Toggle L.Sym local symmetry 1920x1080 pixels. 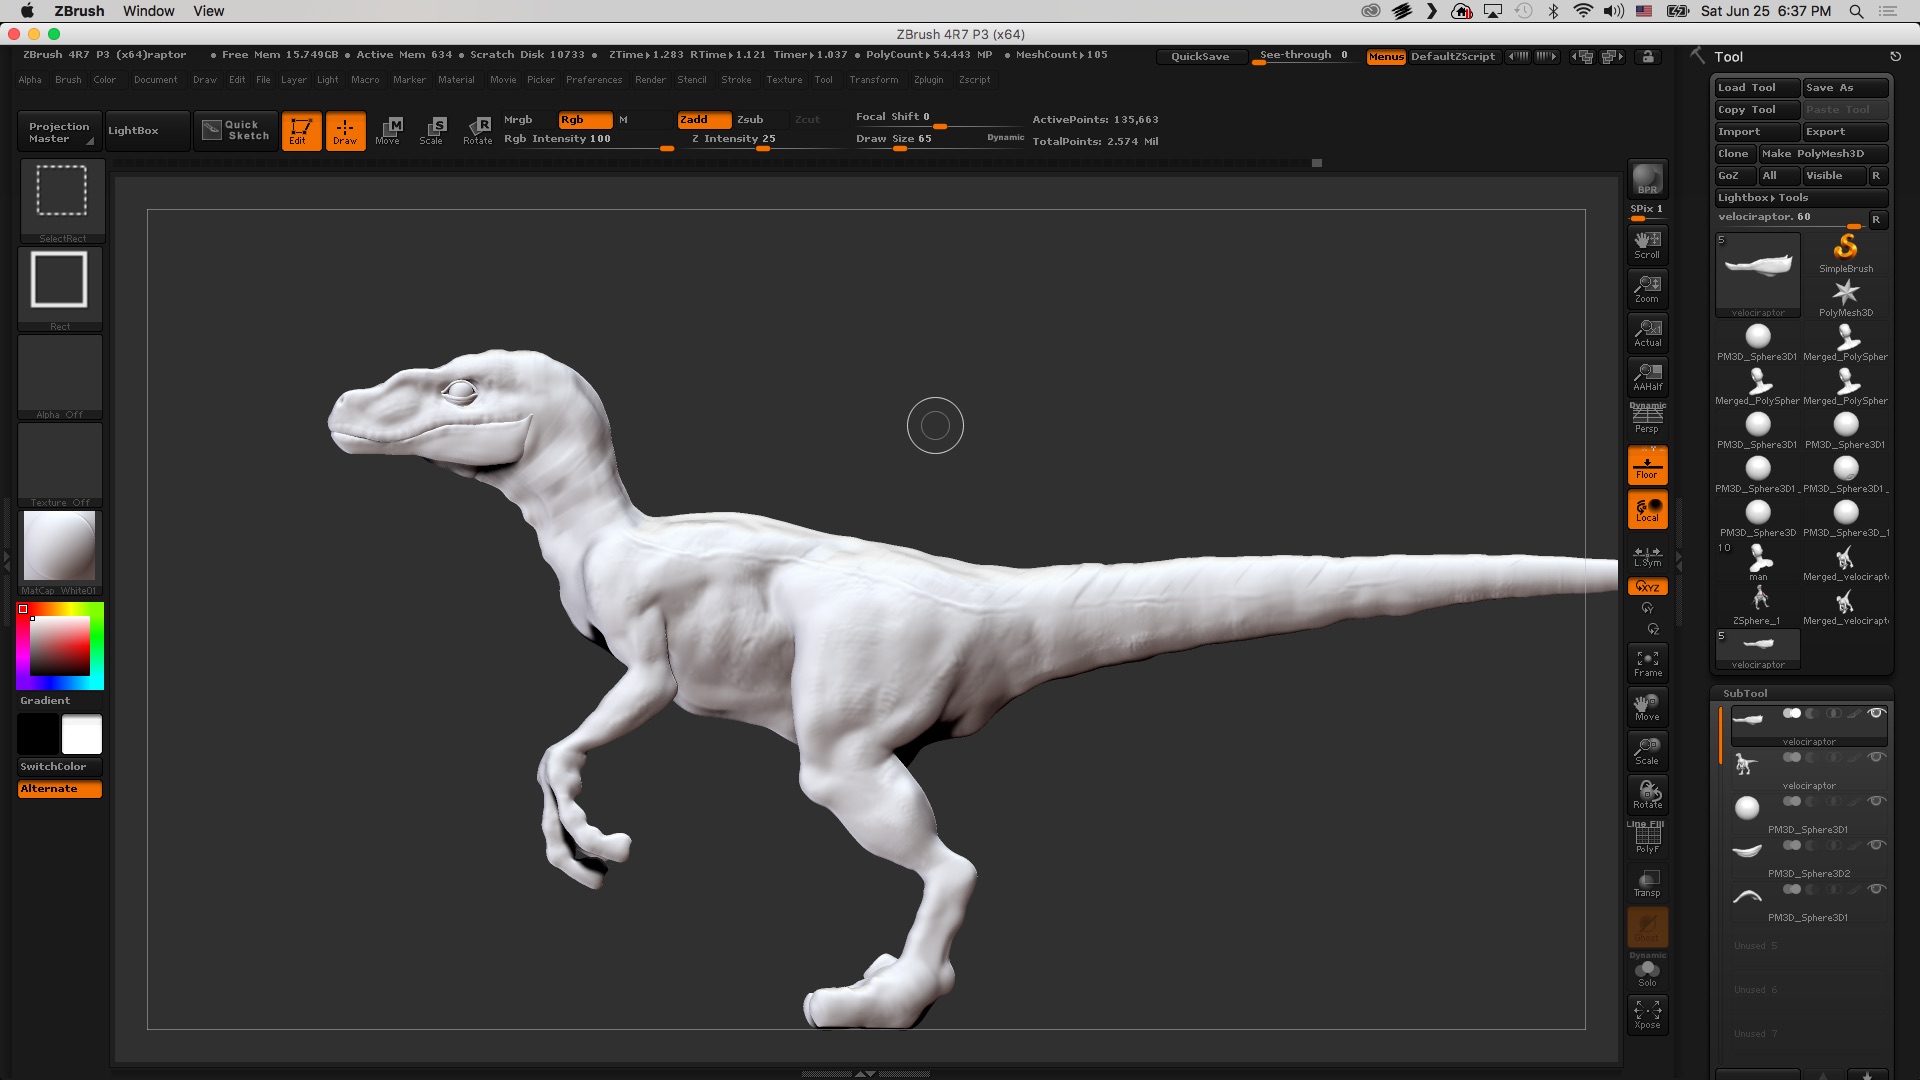(1647, 555)
